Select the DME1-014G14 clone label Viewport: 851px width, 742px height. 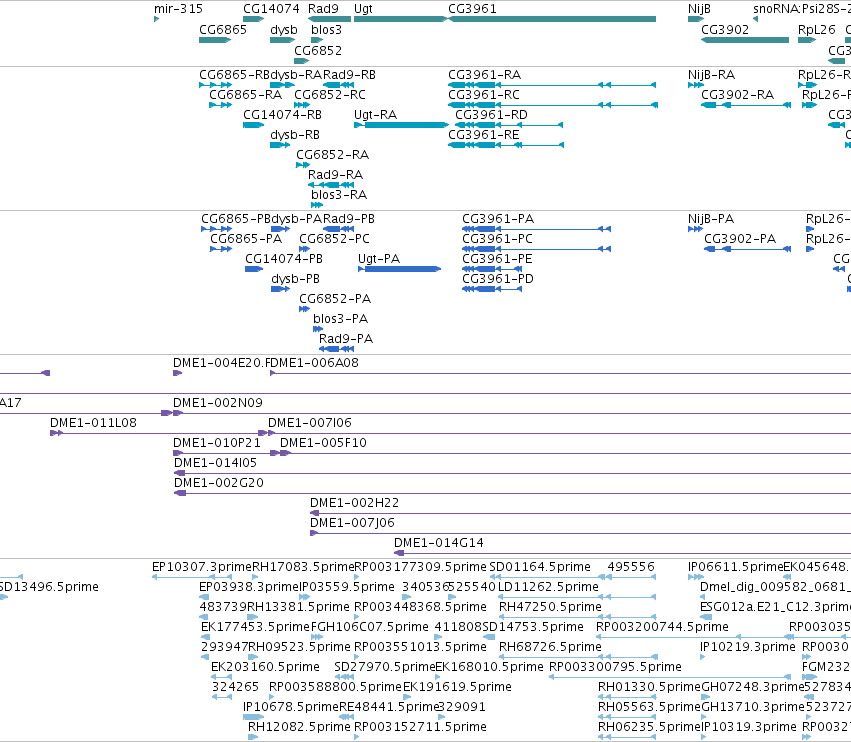(439, 543)
